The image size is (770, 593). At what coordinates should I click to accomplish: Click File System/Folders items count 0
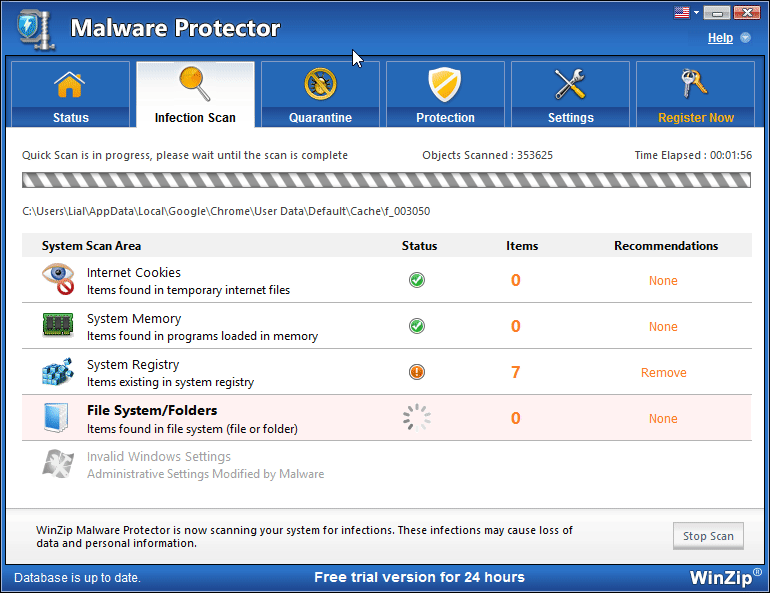[x=515, y=418]
